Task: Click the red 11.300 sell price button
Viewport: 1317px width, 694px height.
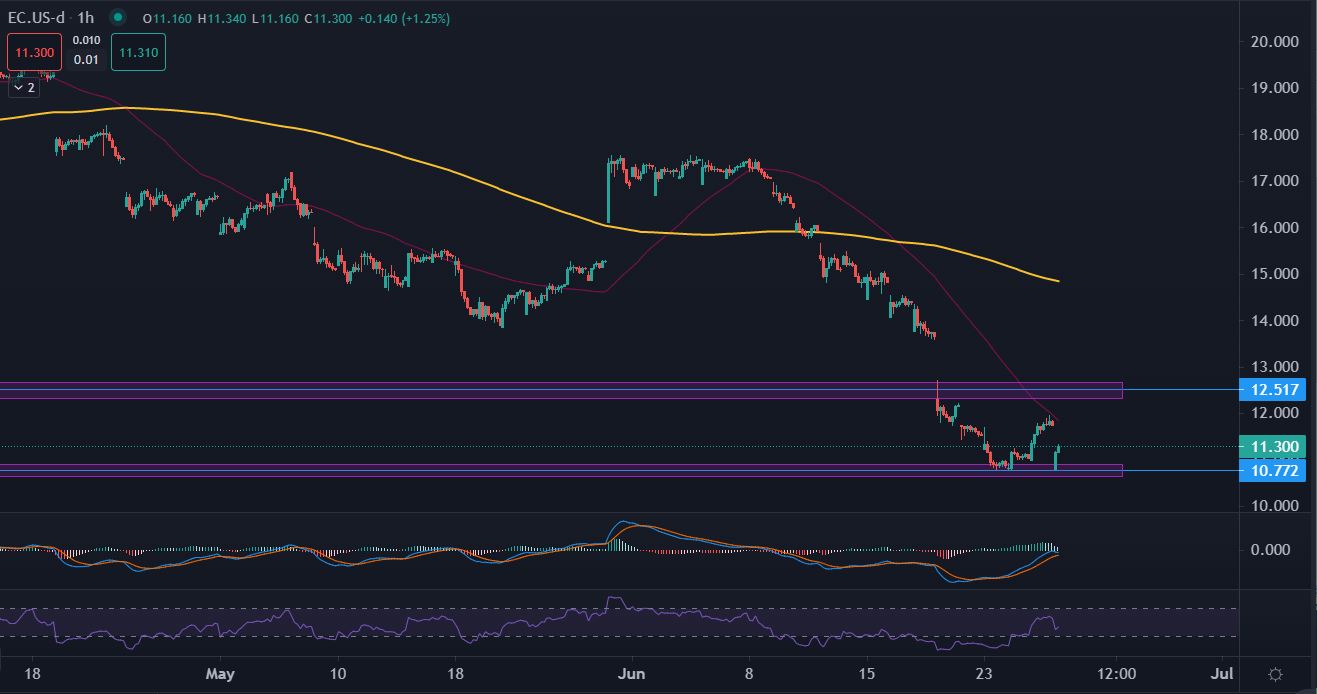Action: click(x=35, y=52)
